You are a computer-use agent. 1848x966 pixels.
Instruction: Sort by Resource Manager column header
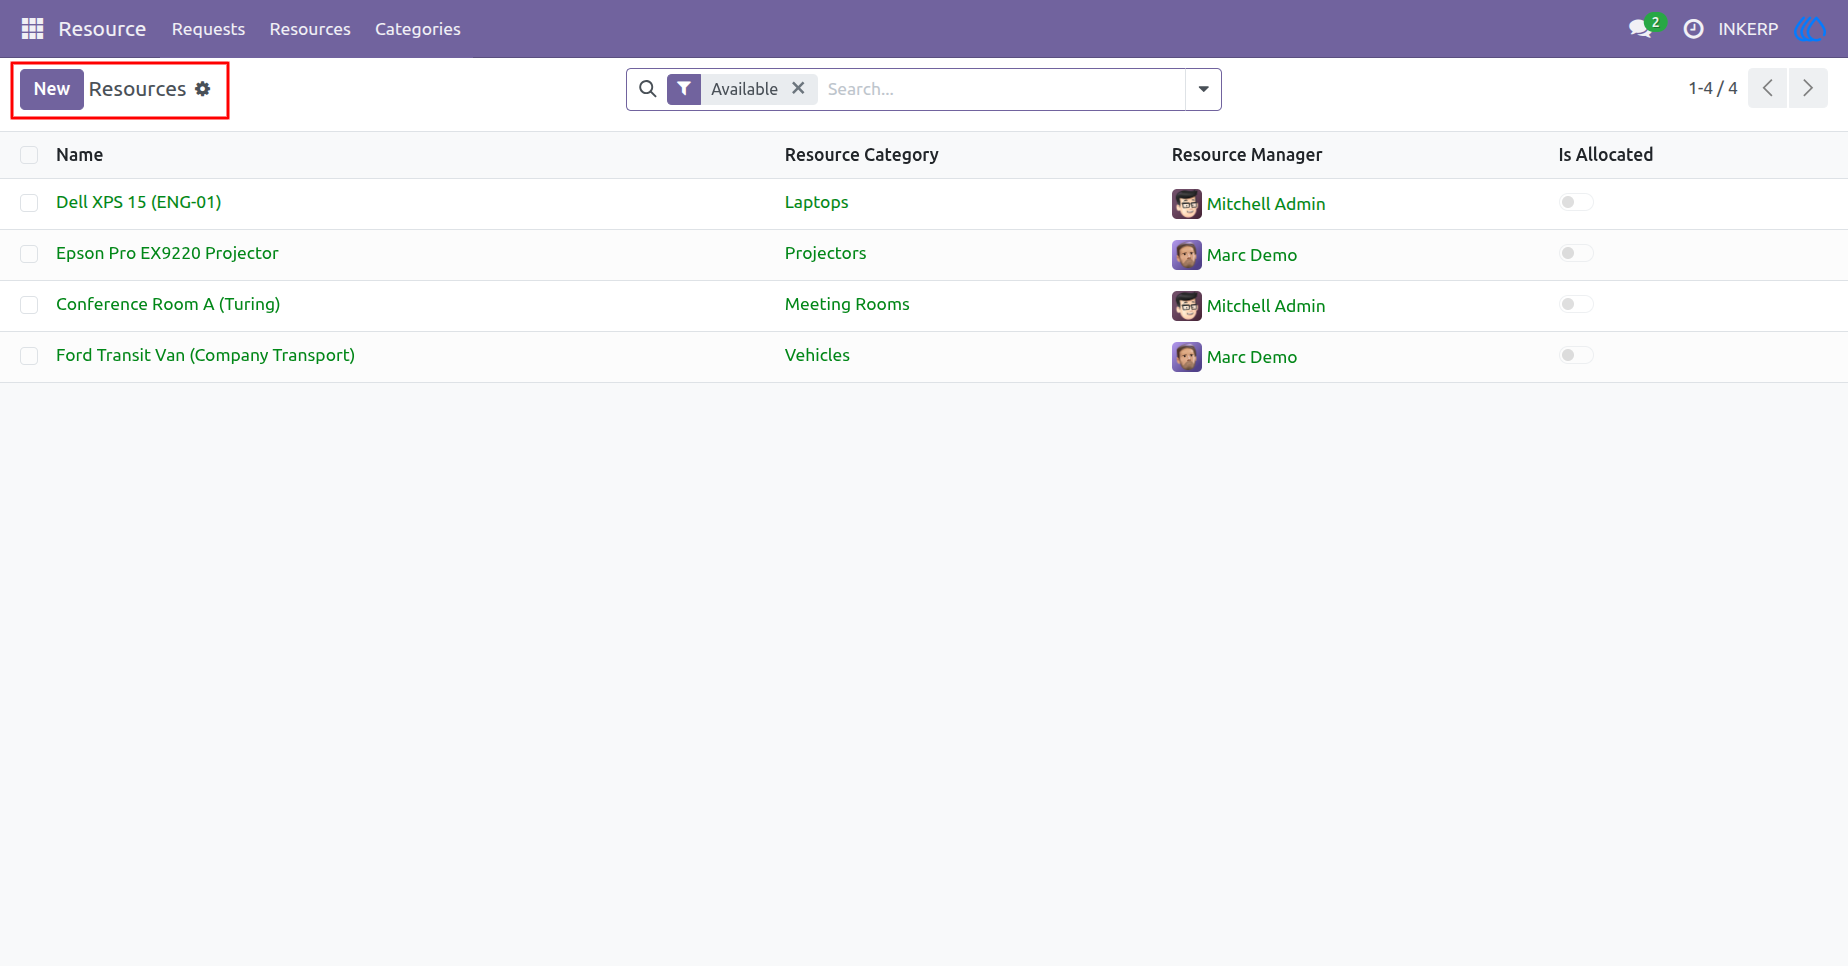(1247, 155)
